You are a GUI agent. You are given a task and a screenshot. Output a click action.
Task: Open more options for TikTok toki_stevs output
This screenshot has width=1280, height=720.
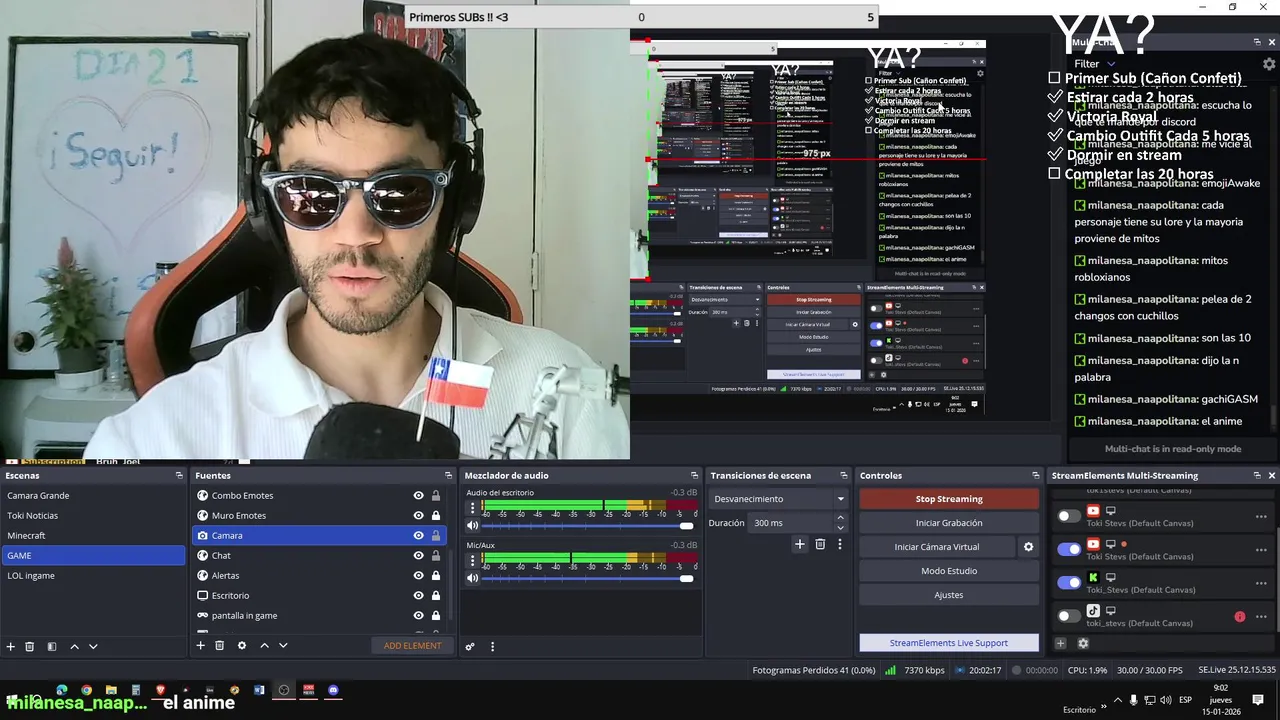pyautogui.click(x=1261, y=616)
